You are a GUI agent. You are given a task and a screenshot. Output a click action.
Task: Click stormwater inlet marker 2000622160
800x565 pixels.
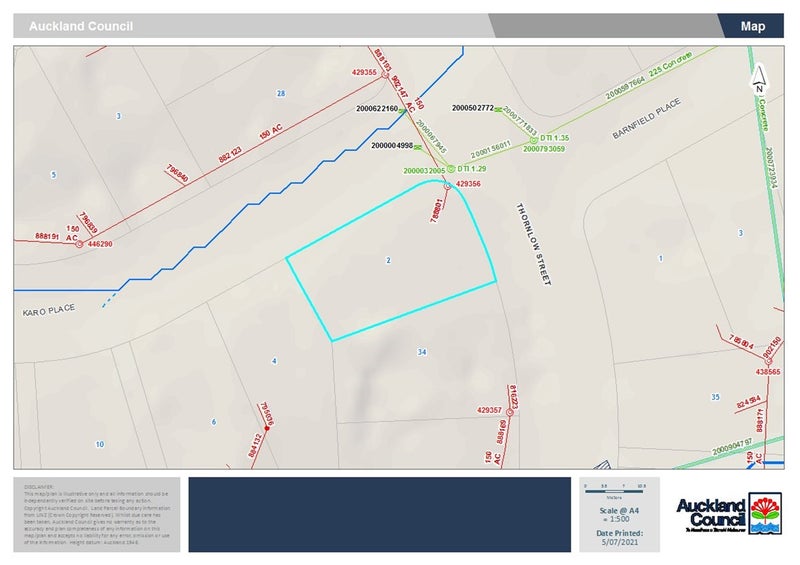pyautogui.click(x=403, y=109)
